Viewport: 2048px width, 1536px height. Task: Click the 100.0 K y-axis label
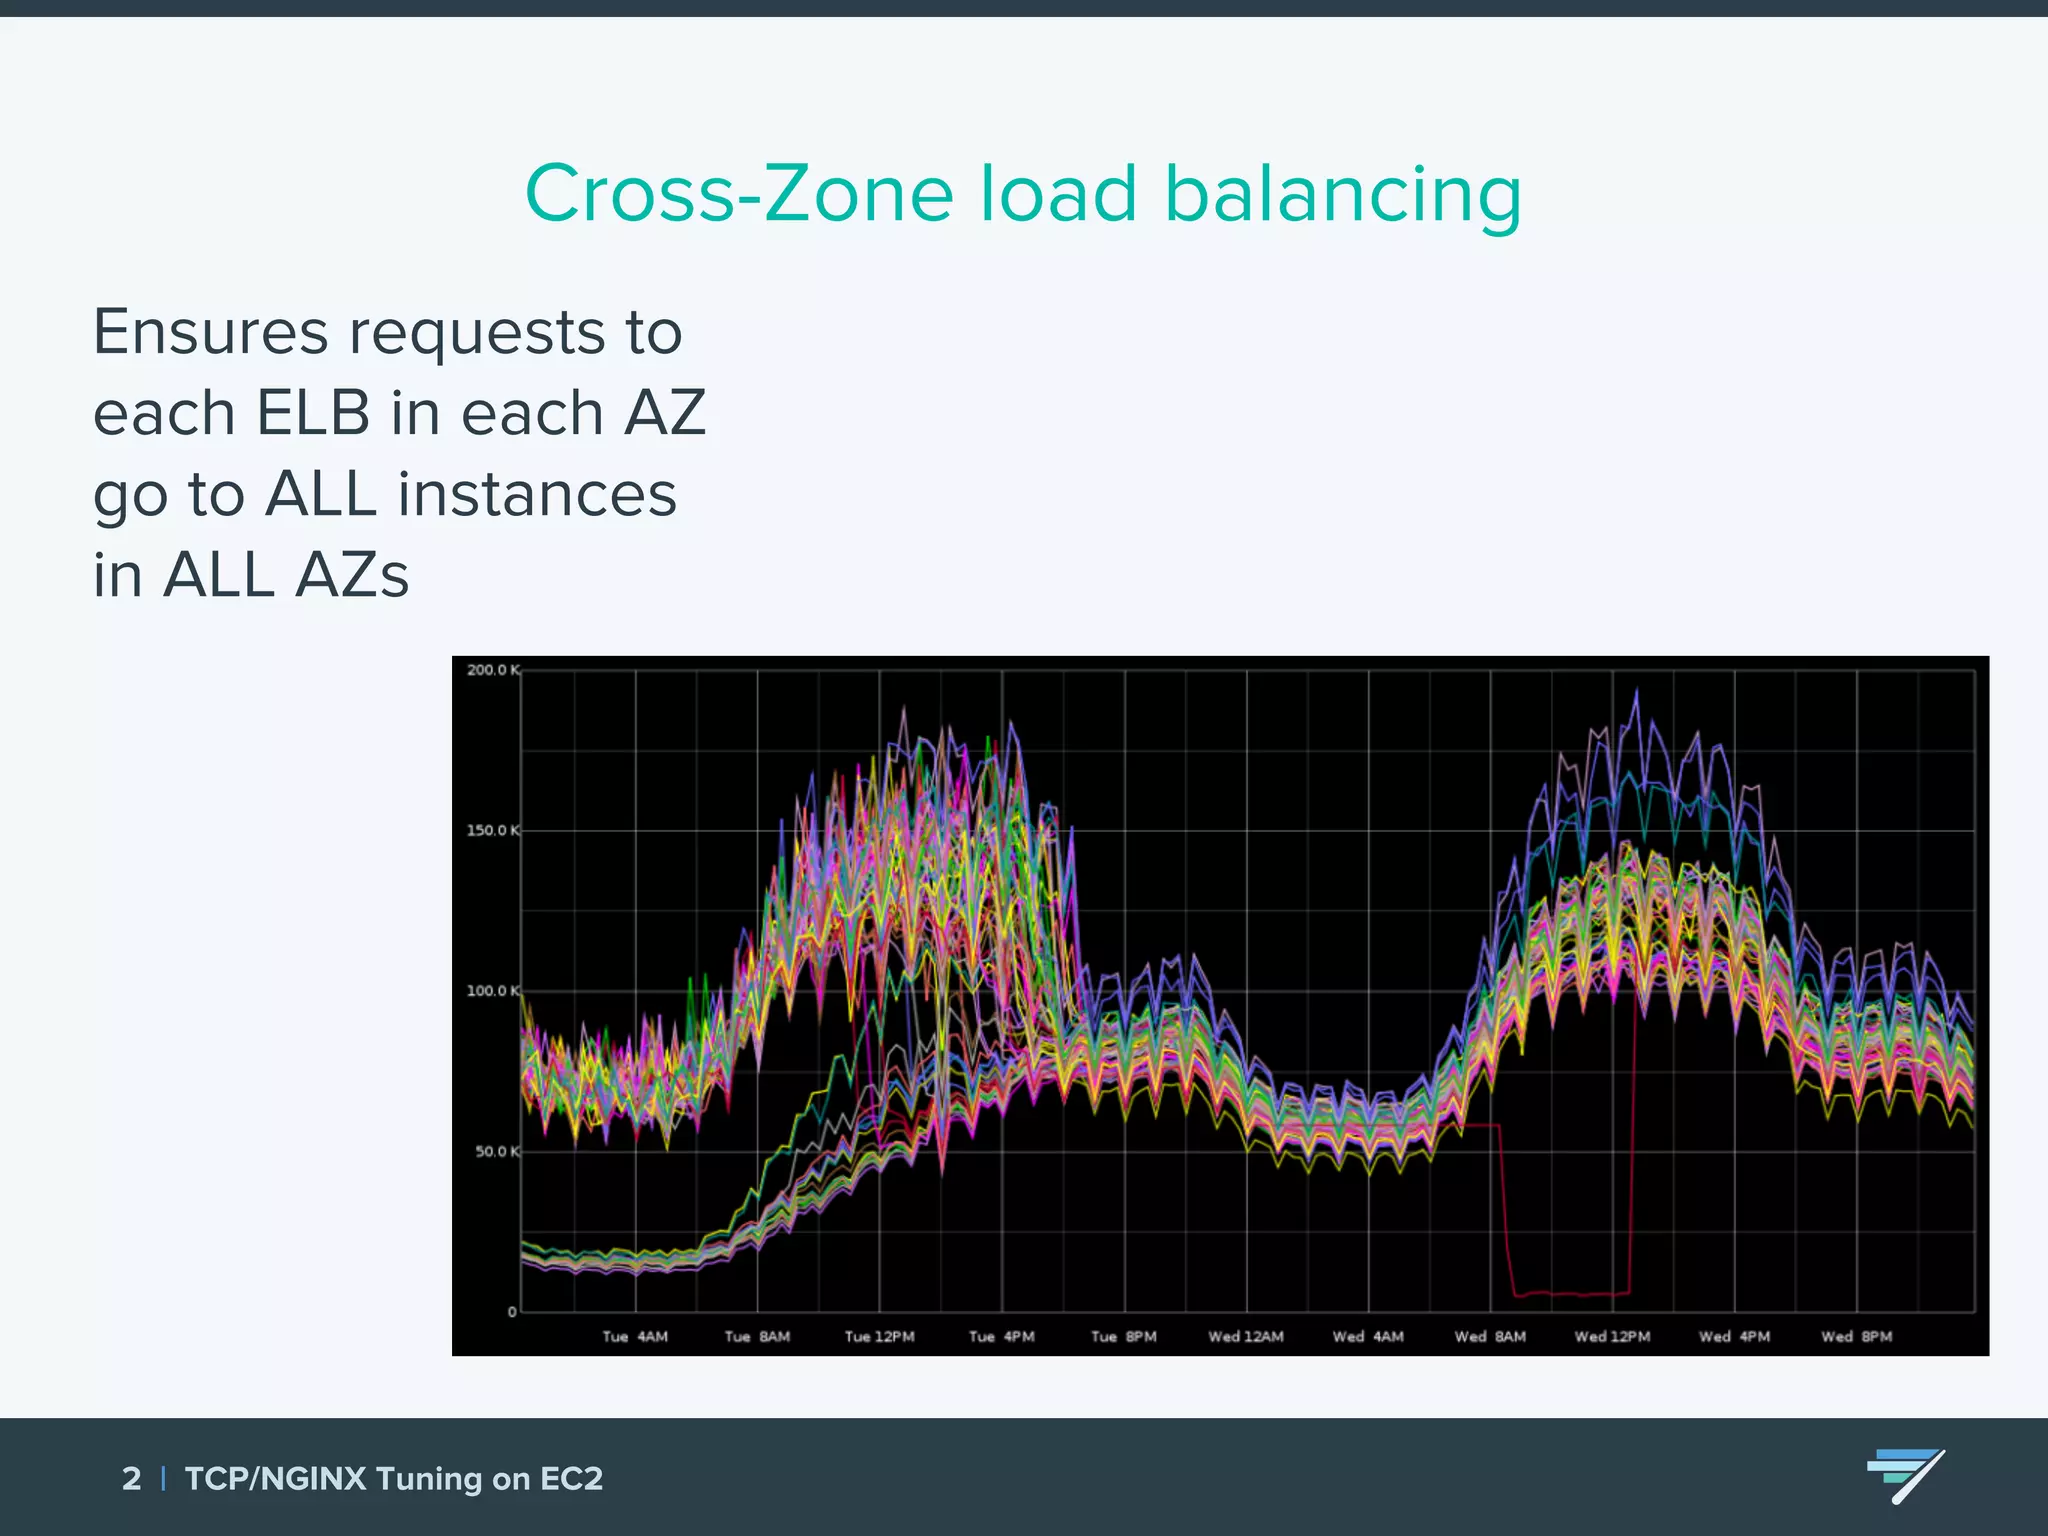click(x=493, y=991)
